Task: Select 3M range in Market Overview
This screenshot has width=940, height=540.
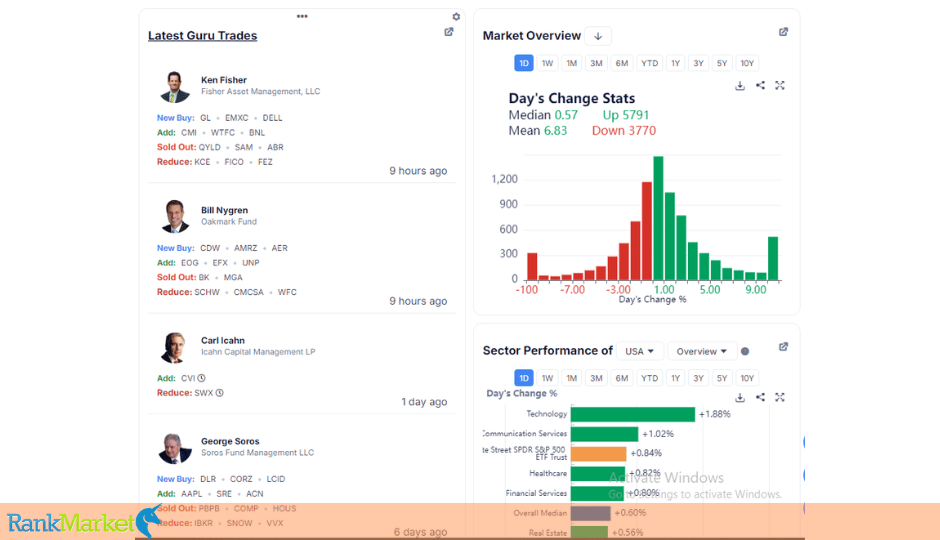Action: point(596,63)
